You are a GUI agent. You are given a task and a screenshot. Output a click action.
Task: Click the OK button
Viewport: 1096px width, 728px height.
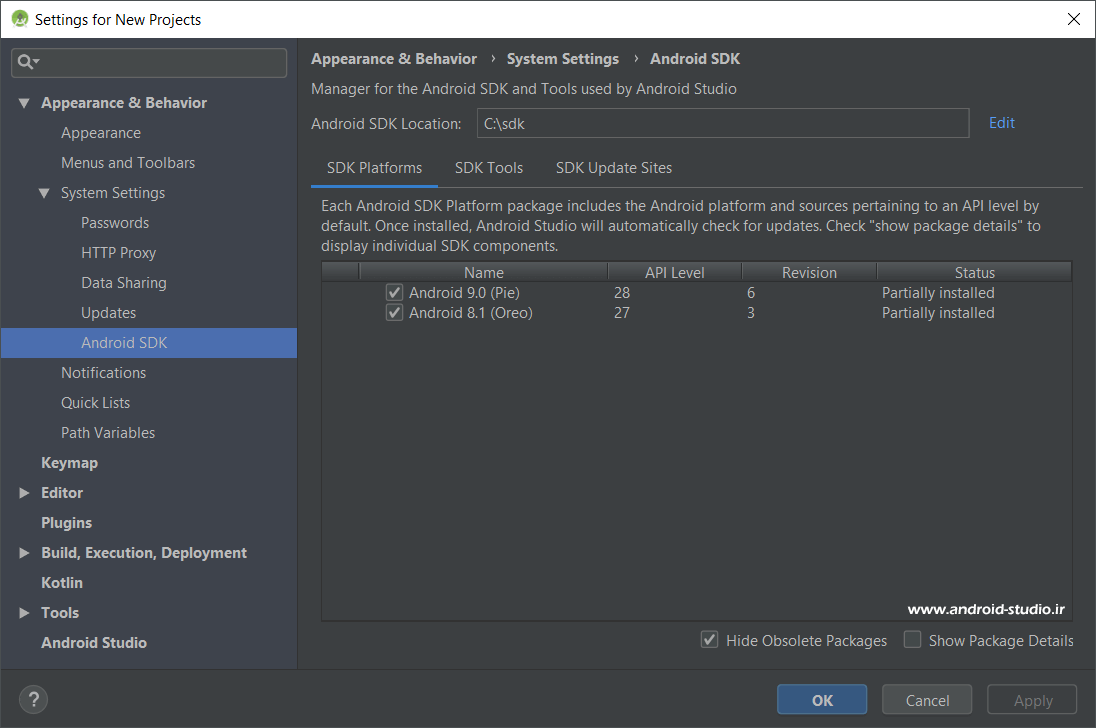(x=822, y=699)
